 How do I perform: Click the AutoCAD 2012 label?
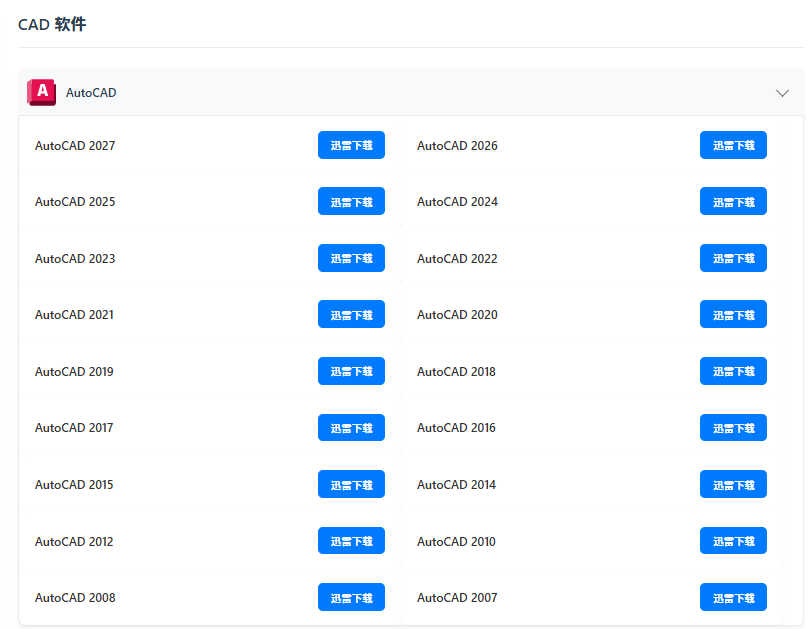(x=74, y=541)
